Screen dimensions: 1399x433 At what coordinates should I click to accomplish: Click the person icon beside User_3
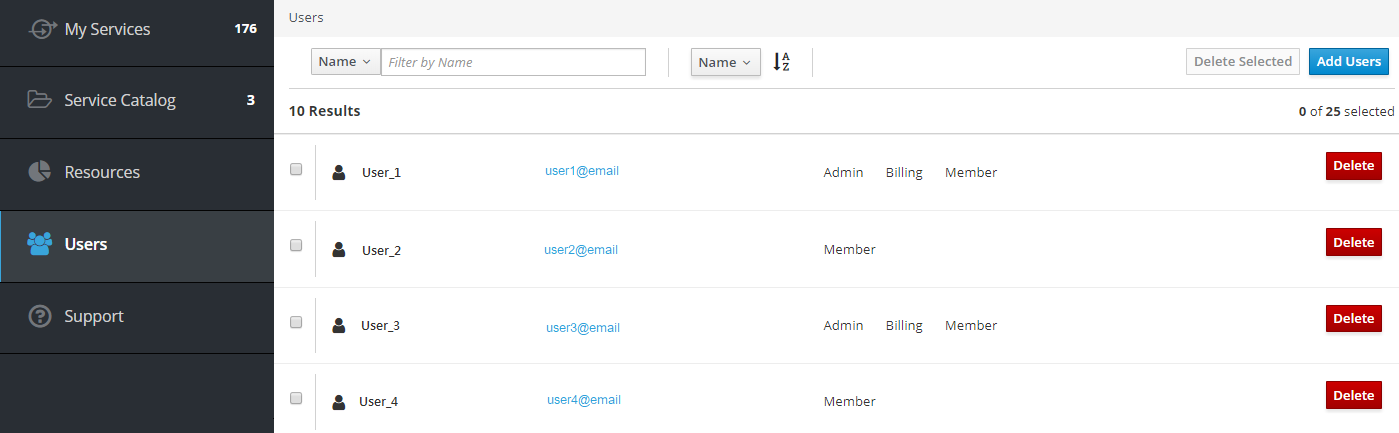[339, 325]
